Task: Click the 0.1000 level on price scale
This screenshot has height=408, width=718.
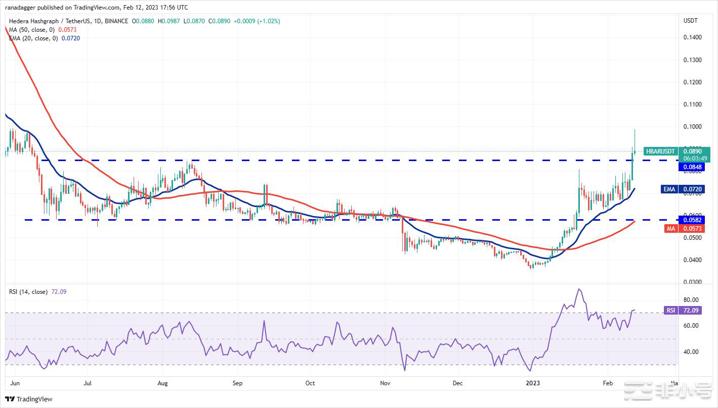Action: point(689,127)
